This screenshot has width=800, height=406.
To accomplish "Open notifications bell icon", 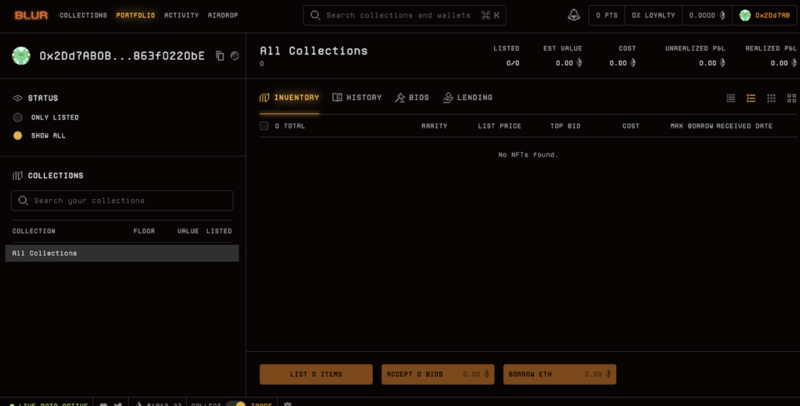I will pyautogui.click(x=573, y=15).
